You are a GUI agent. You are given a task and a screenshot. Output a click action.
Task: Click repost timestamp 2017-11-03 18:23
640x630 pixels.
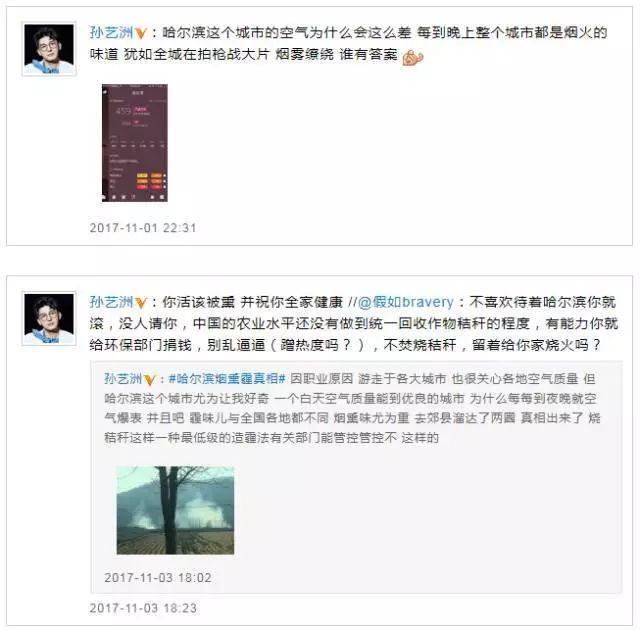143,608
